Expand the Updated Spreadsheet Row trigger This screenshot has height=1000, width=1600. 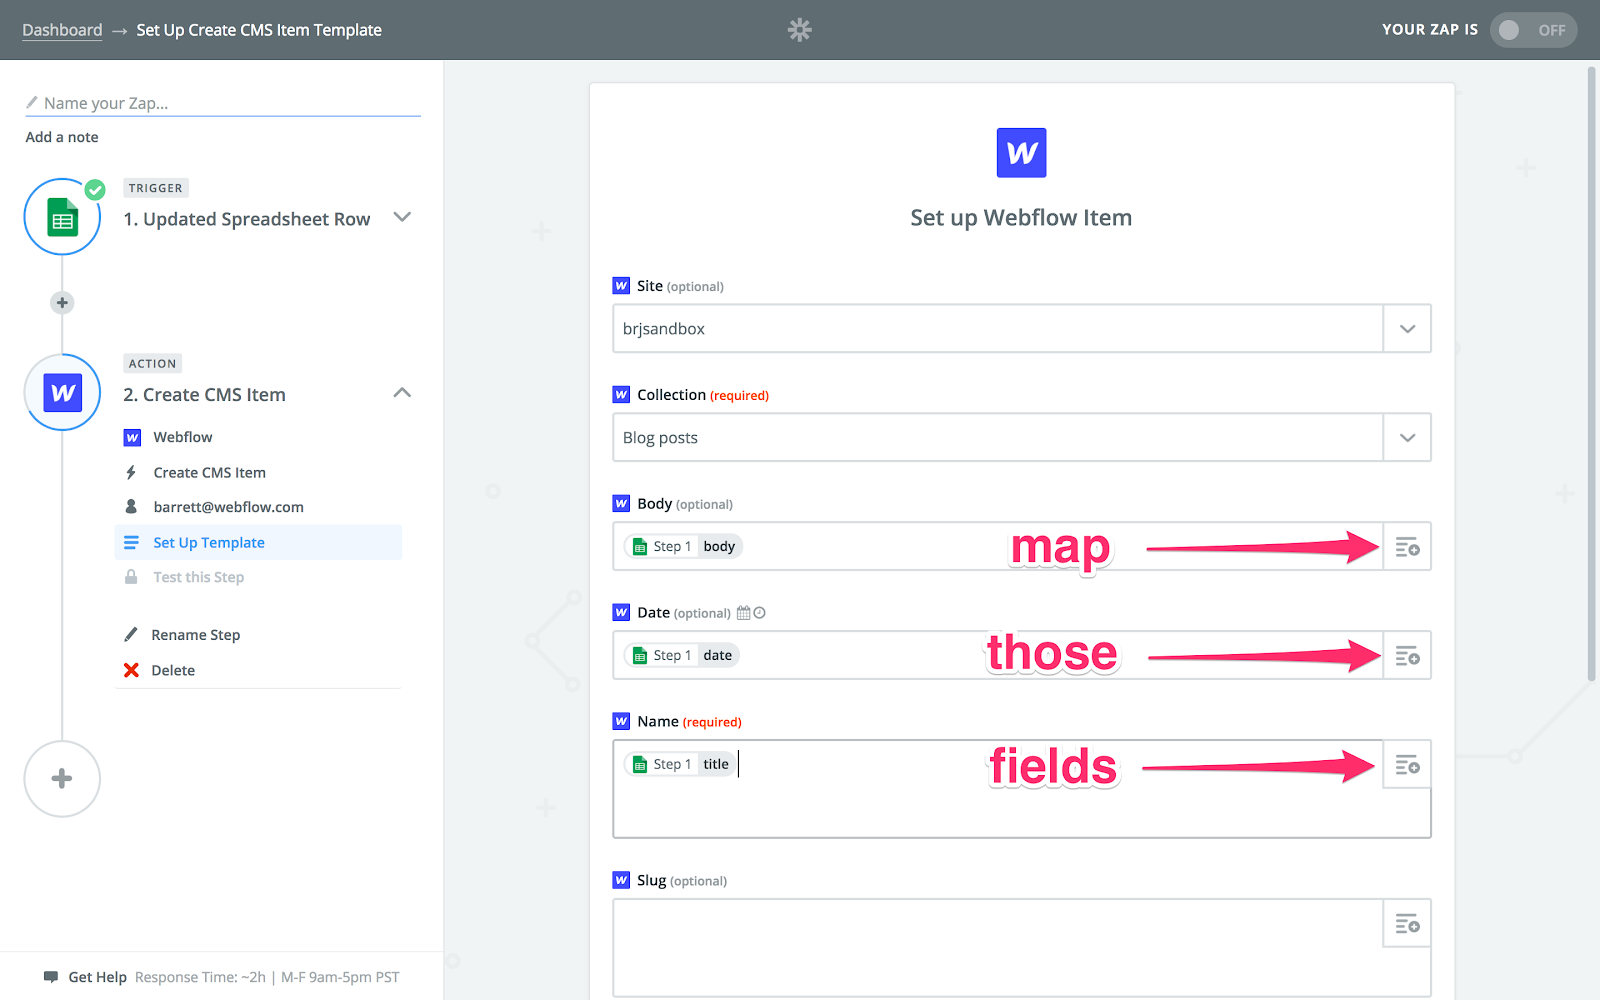click(x=402, y=217)
